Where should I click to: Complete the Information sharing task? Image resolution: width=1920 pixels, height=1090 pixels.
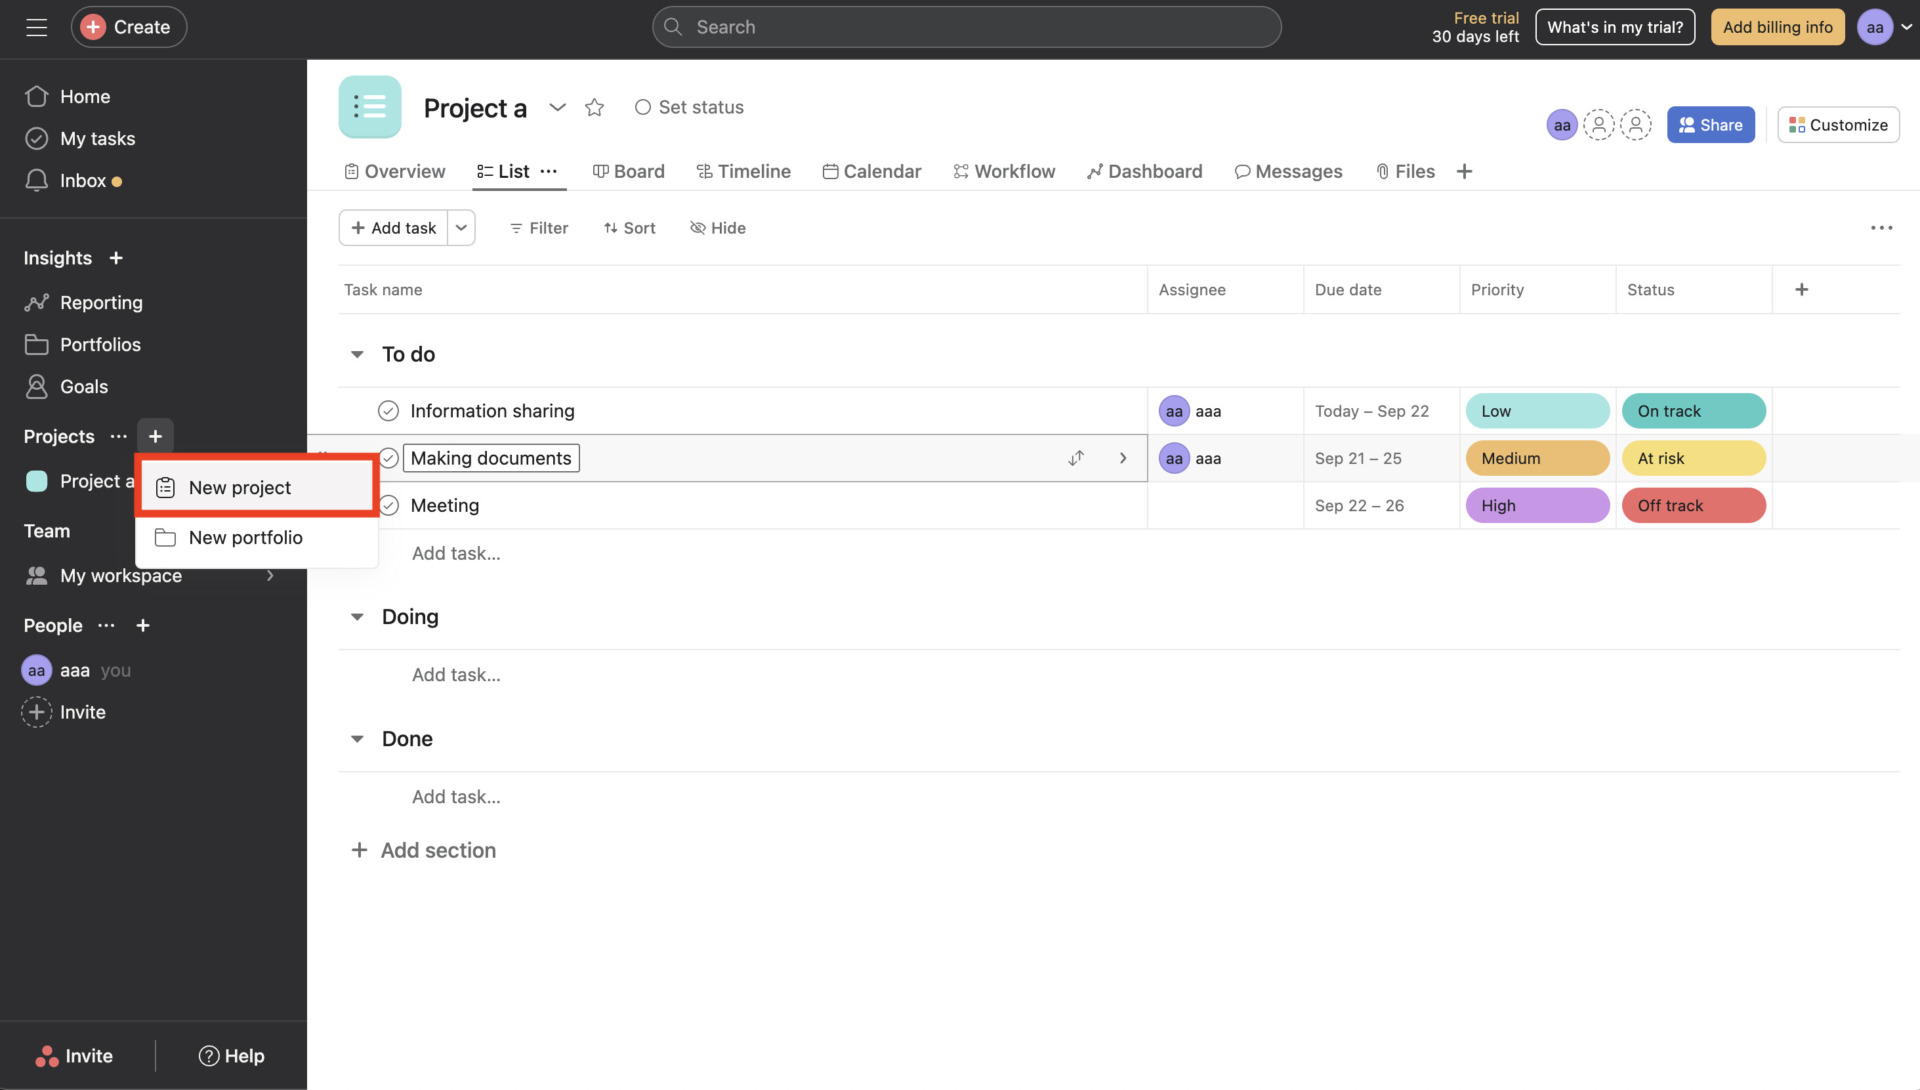388,410
